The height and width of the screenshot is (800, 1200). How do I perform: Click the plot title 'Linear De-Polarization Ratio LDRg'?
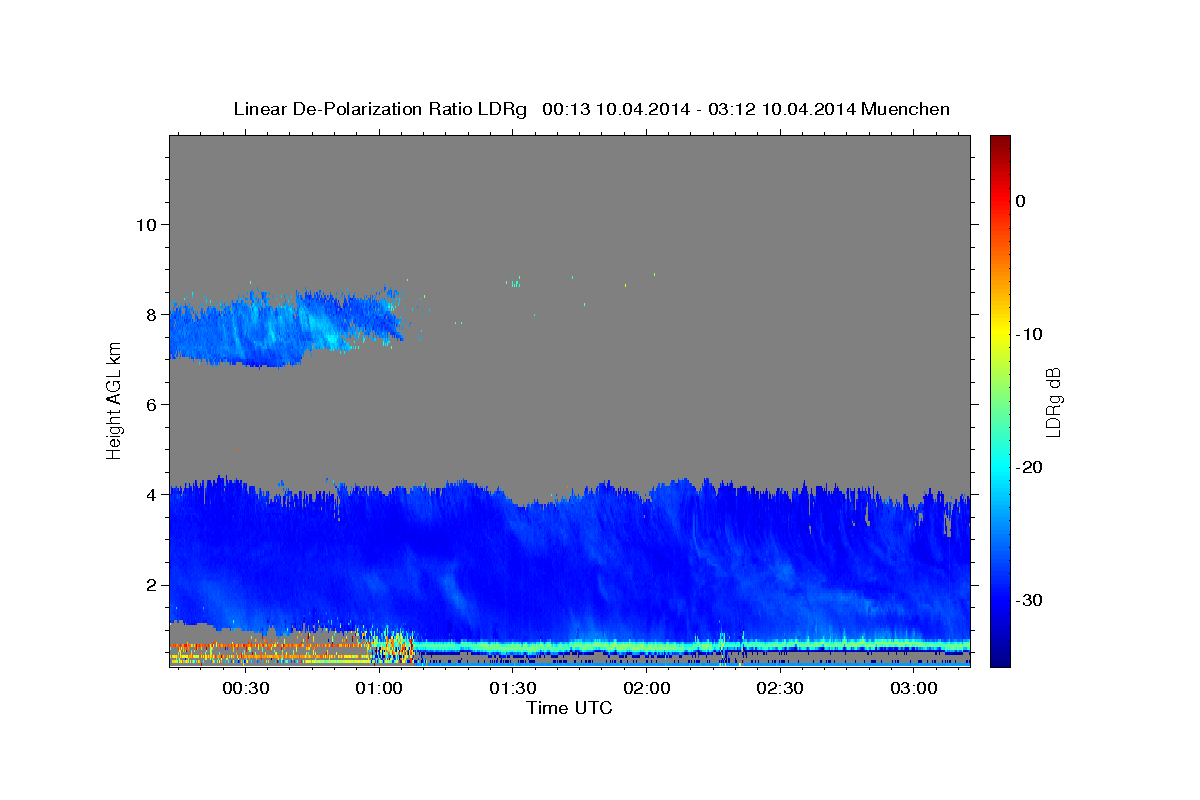380,109
